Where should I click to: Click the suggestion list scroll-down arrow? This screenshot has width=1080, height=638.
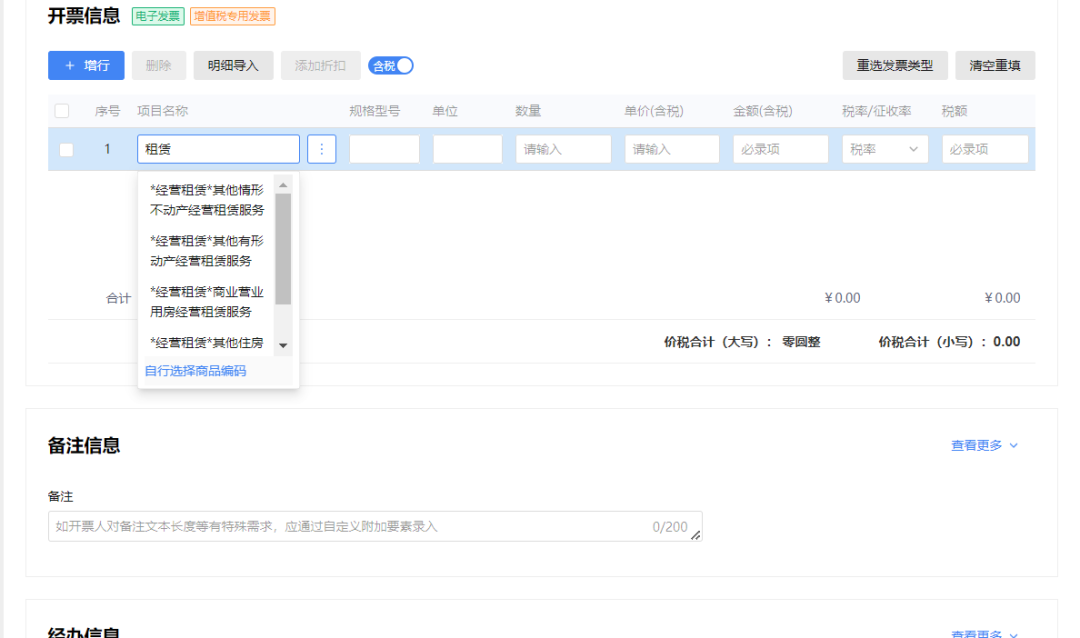(283, 345)
